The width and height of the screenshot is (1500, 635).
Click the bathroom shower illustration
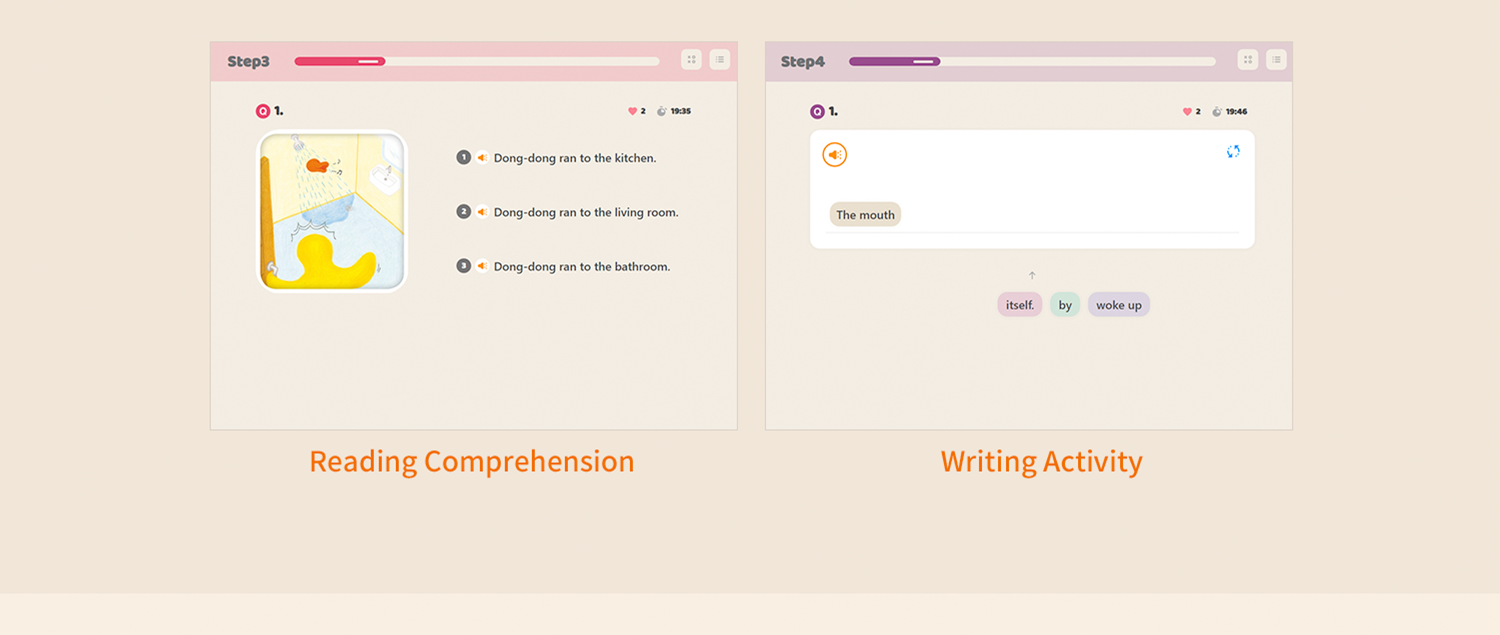[x=332, y=212]
